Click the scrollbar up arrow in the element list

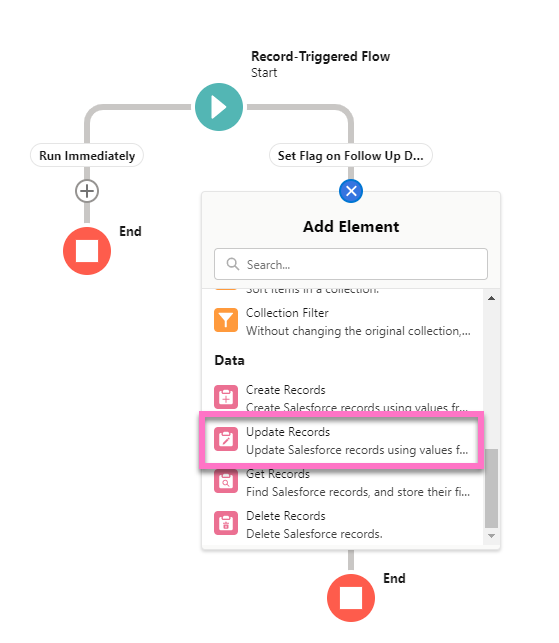(x=491, y=298)
